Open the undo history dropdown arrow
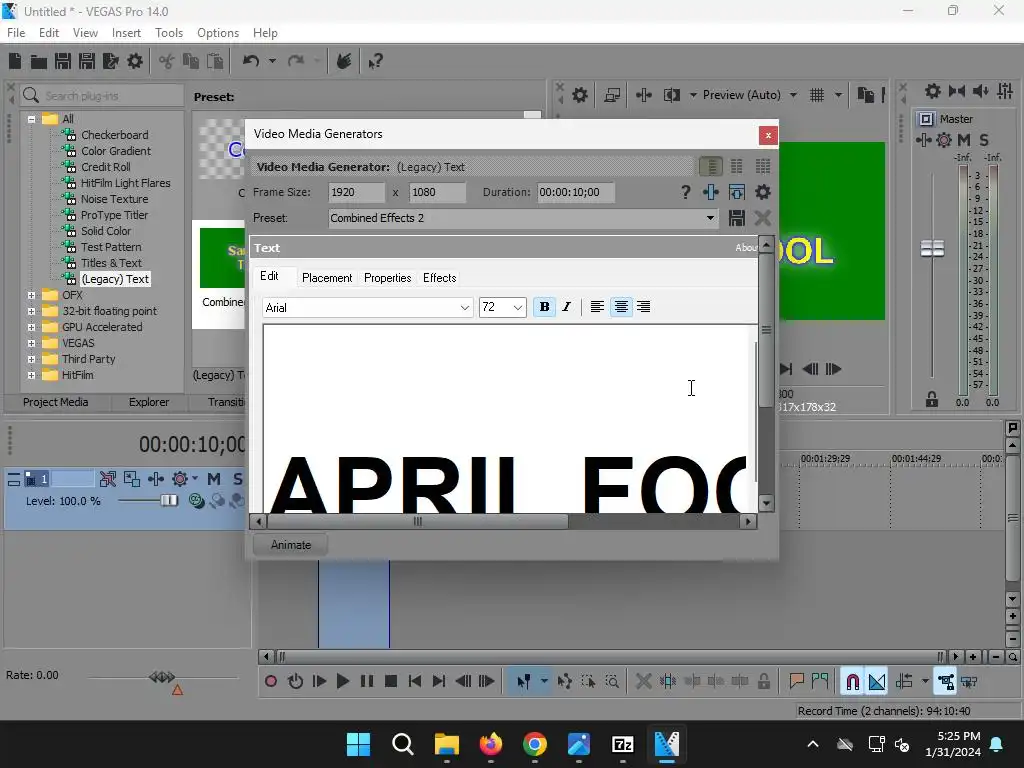Viewport: 1024px width, 768px height. point(272,61)
